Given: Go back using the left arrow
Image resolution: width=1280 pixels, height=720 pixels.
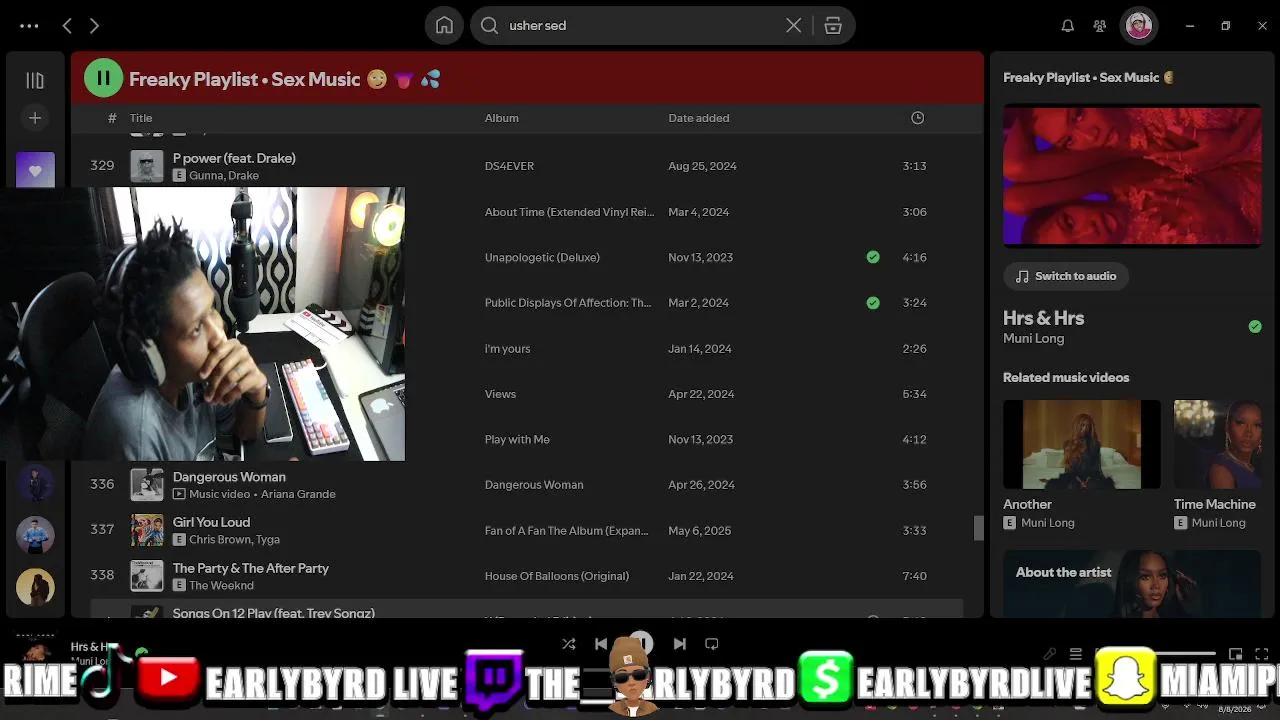Looking at the screenshot, I should 67,26.
